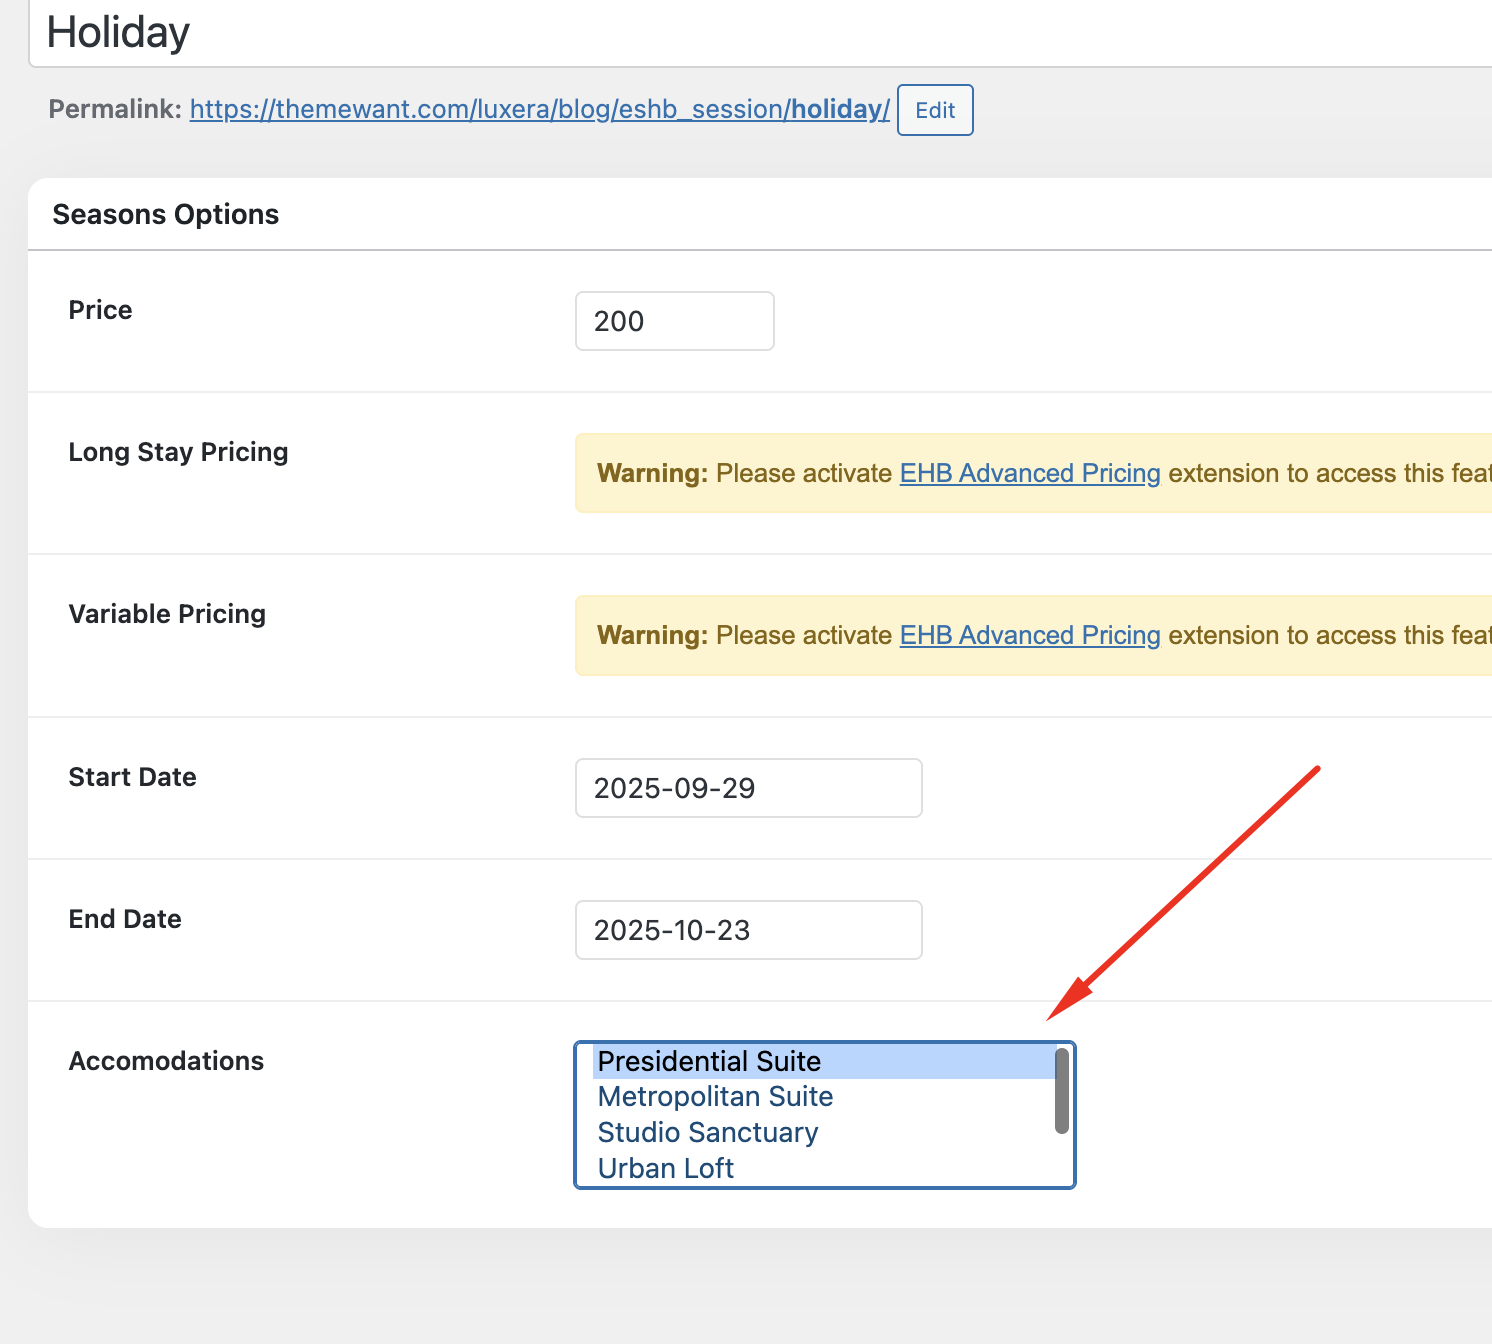This screenshot has height=1344, width=1492.
Task: Focus the Price field containing 200
Action: tap(674, 321)
